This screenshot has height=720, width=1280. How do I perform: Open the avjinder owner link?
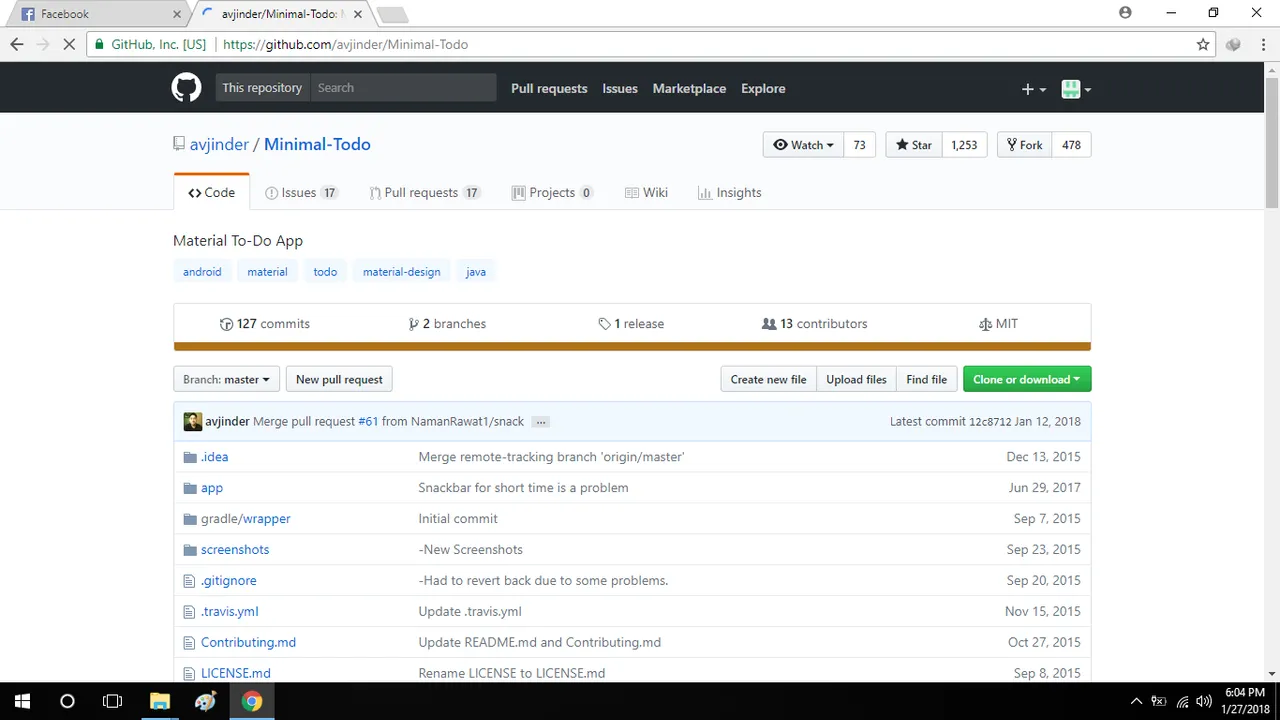(219, 144)
